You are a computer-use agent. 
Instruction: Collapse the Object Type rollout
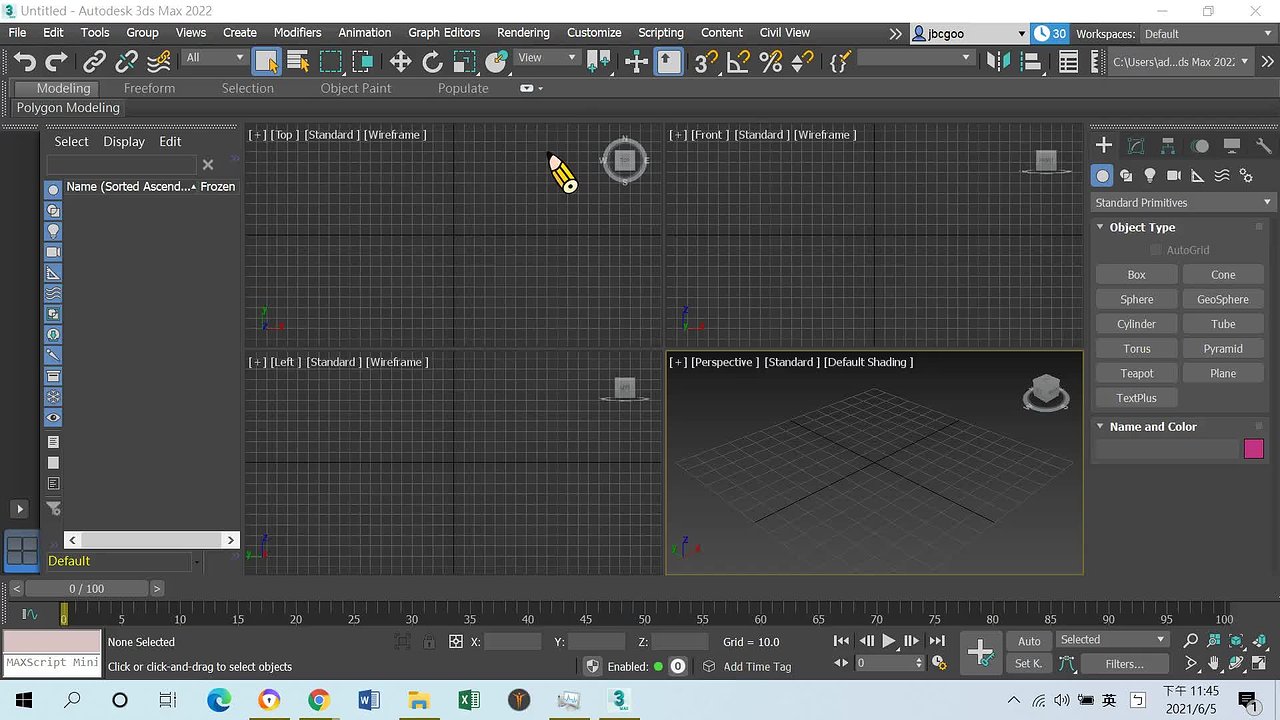click(x=1142, y=227)
